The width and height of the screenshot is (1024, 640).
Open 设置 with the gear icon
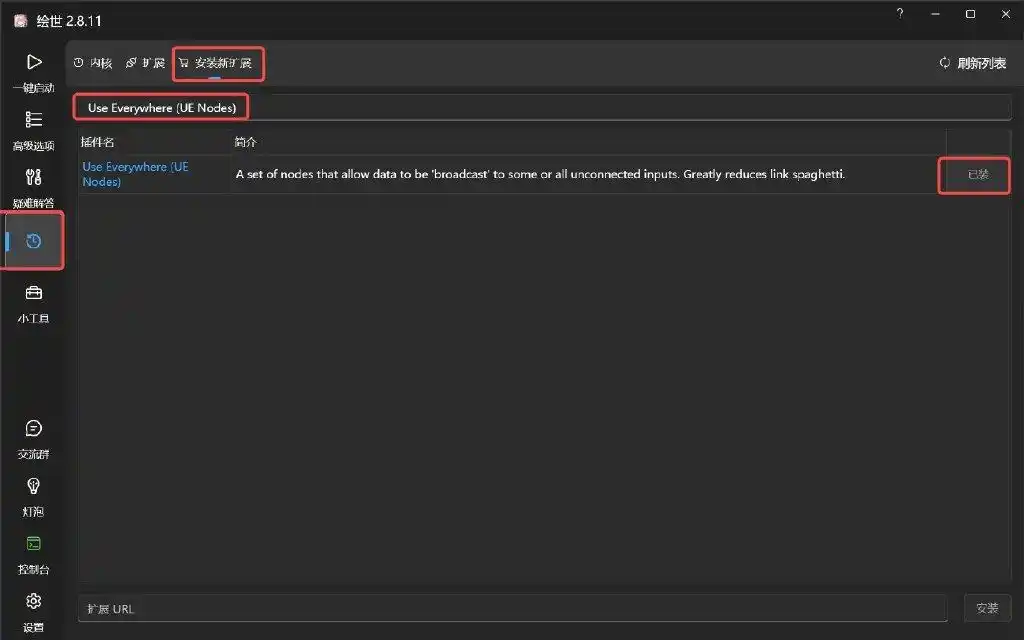tap(33, 601)
